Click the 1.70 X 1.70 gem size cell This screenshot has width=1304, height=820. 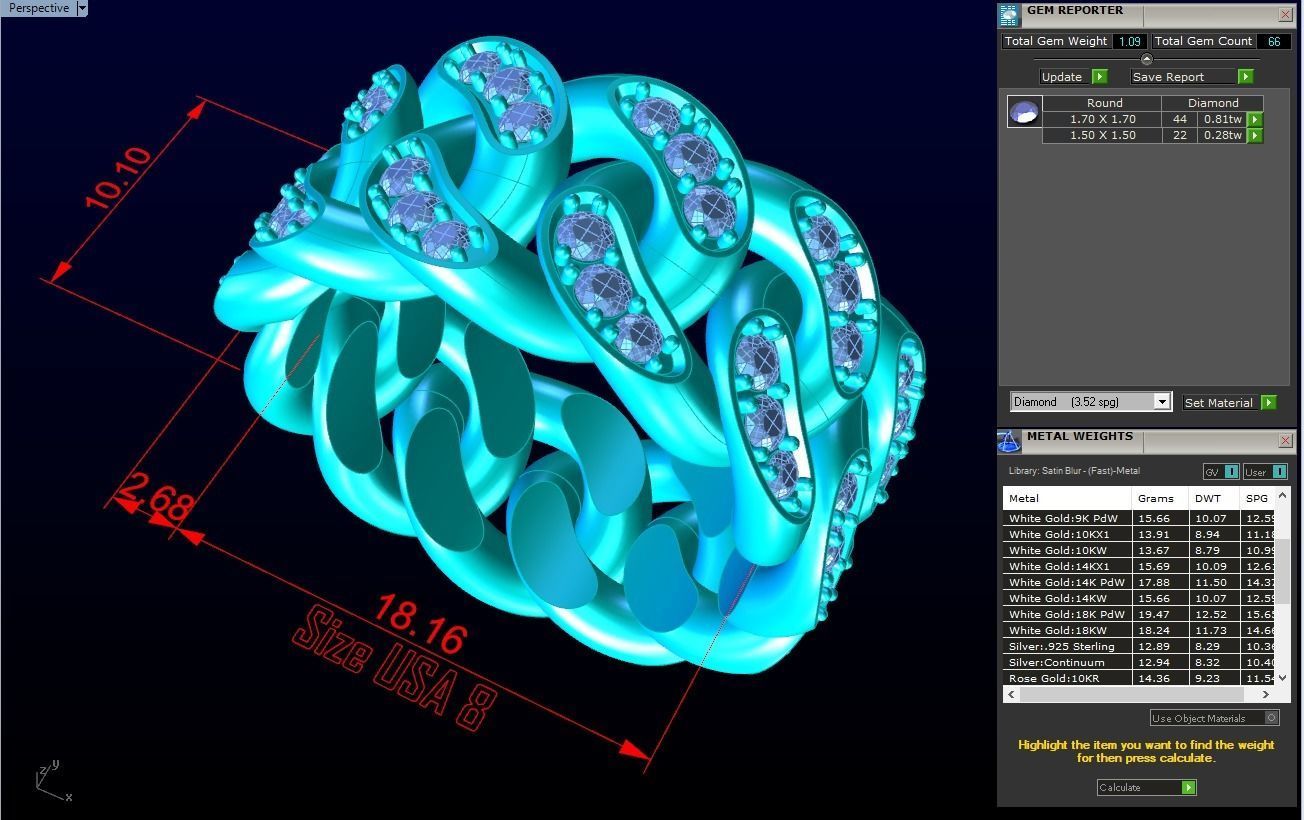click(x=1102, y=119)
